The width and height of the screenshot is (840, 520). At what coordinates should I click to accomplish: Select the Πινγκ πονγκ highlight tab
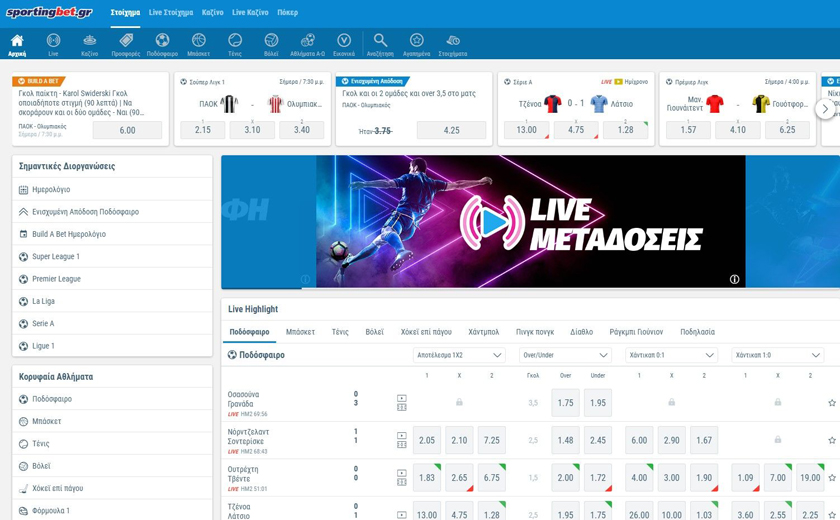point(535,332)
